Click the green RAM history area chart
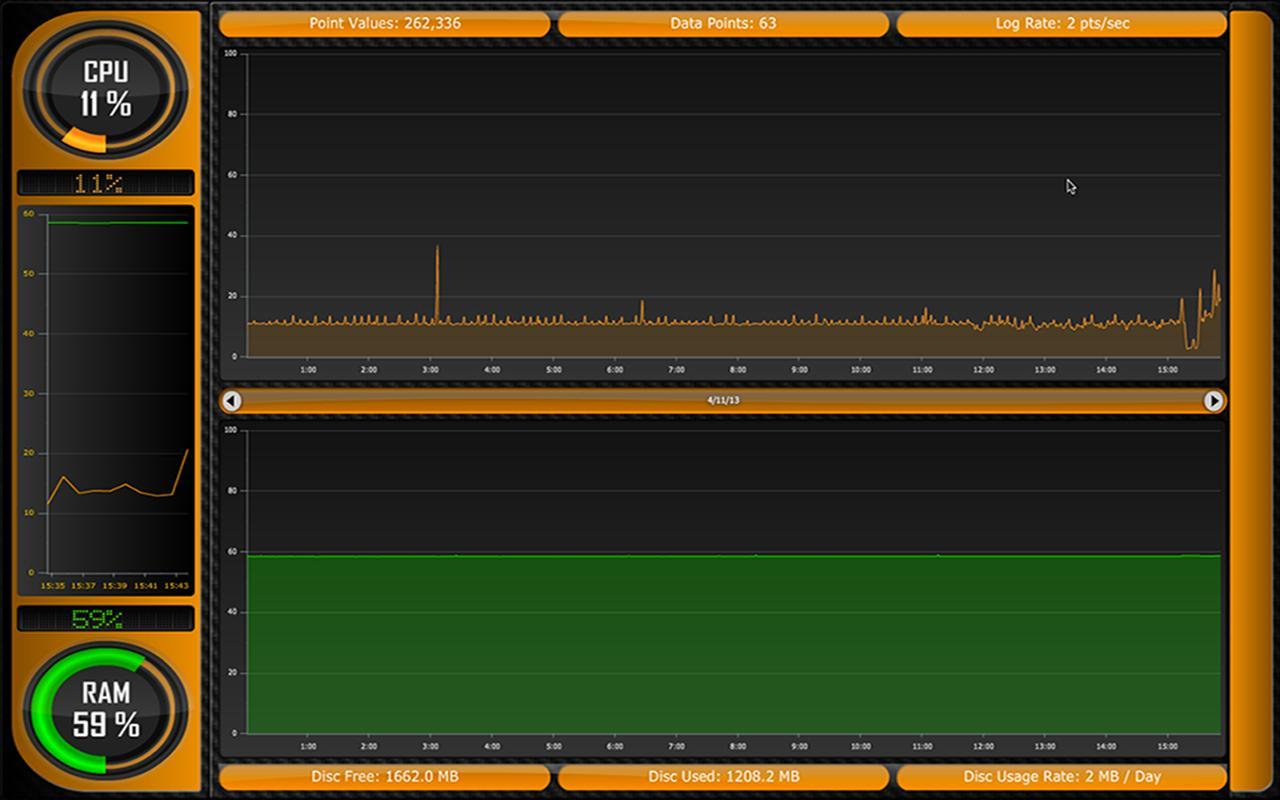The height and width of the screenshot is (800, 1280). [x=733, y=643]
